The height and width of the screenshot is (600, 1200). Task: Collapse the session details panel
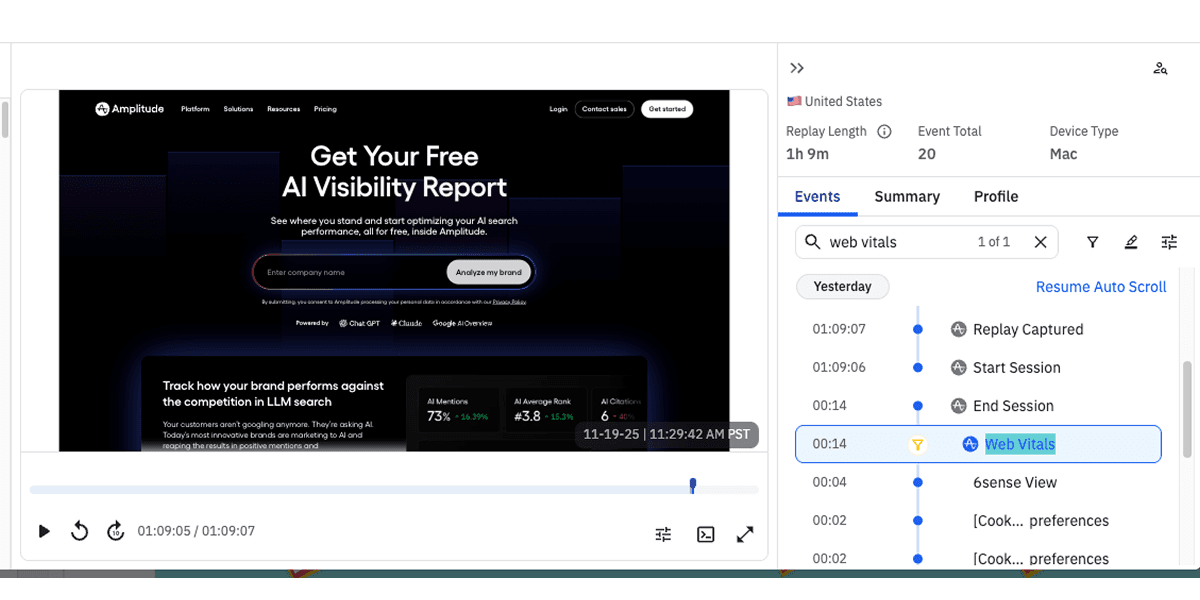[x=797, y=68]
